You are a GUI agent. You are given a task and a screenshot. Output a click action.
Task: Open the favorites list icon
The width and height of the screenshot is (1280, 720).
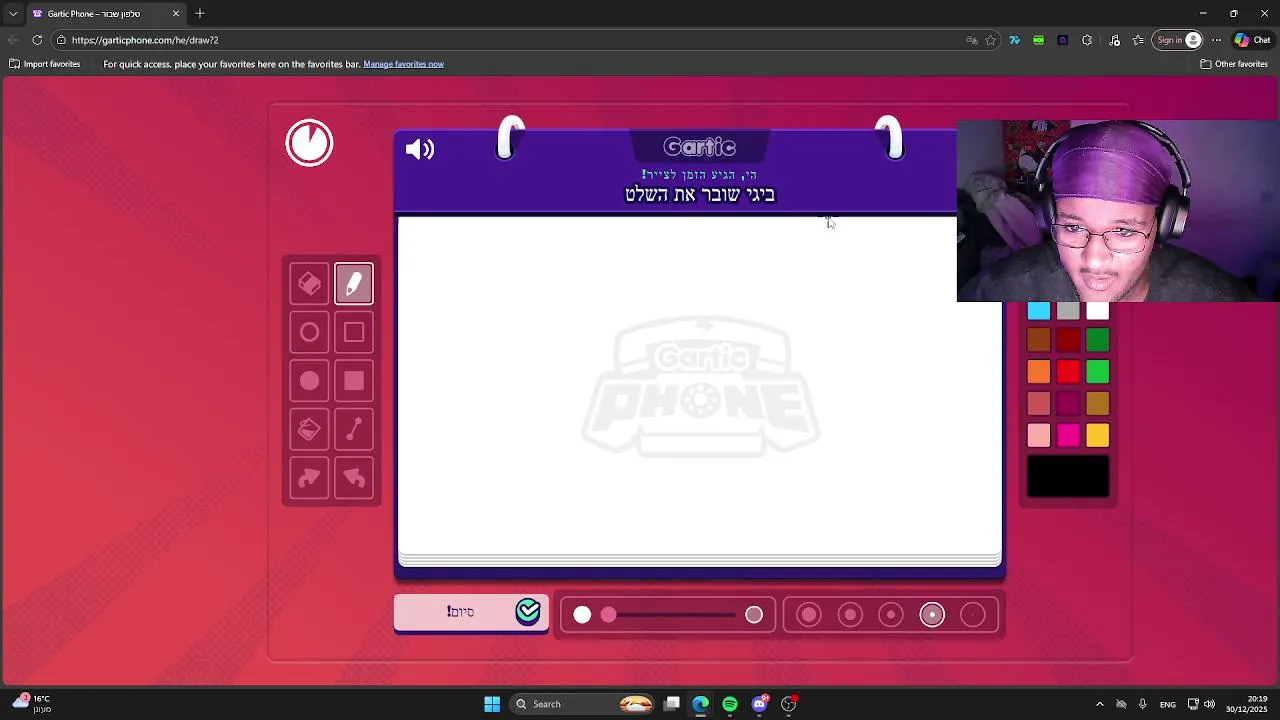click(1138, 40)
